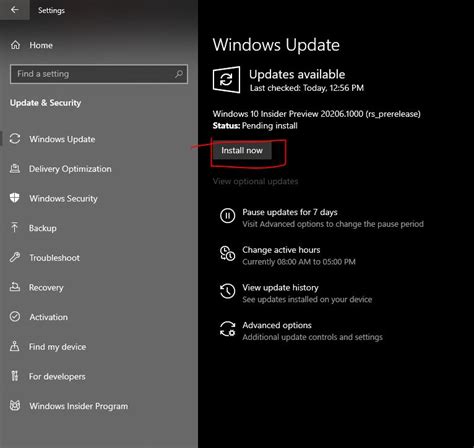474x448 pixels.
Task: Click the Update & Security heading
Action: point(45,103)
